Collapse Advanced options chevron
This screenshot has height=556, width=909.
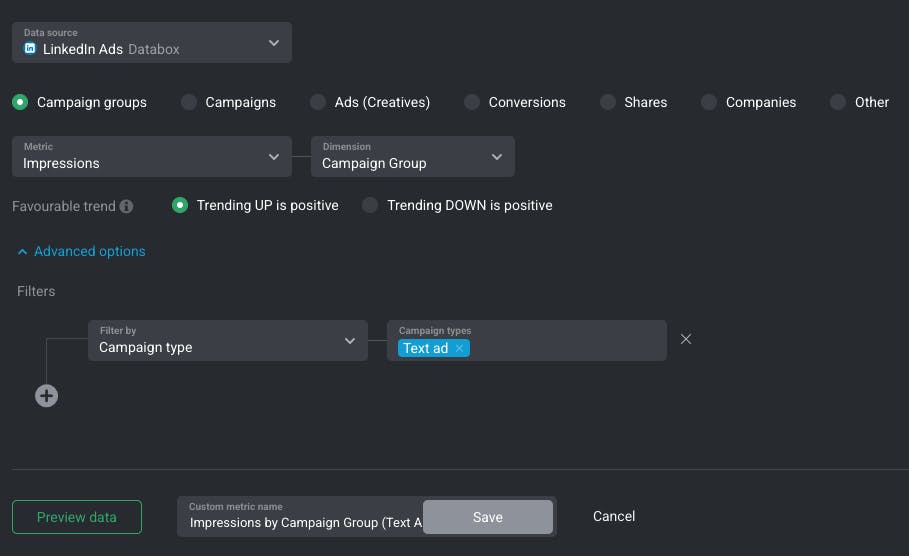coord(22,252)
